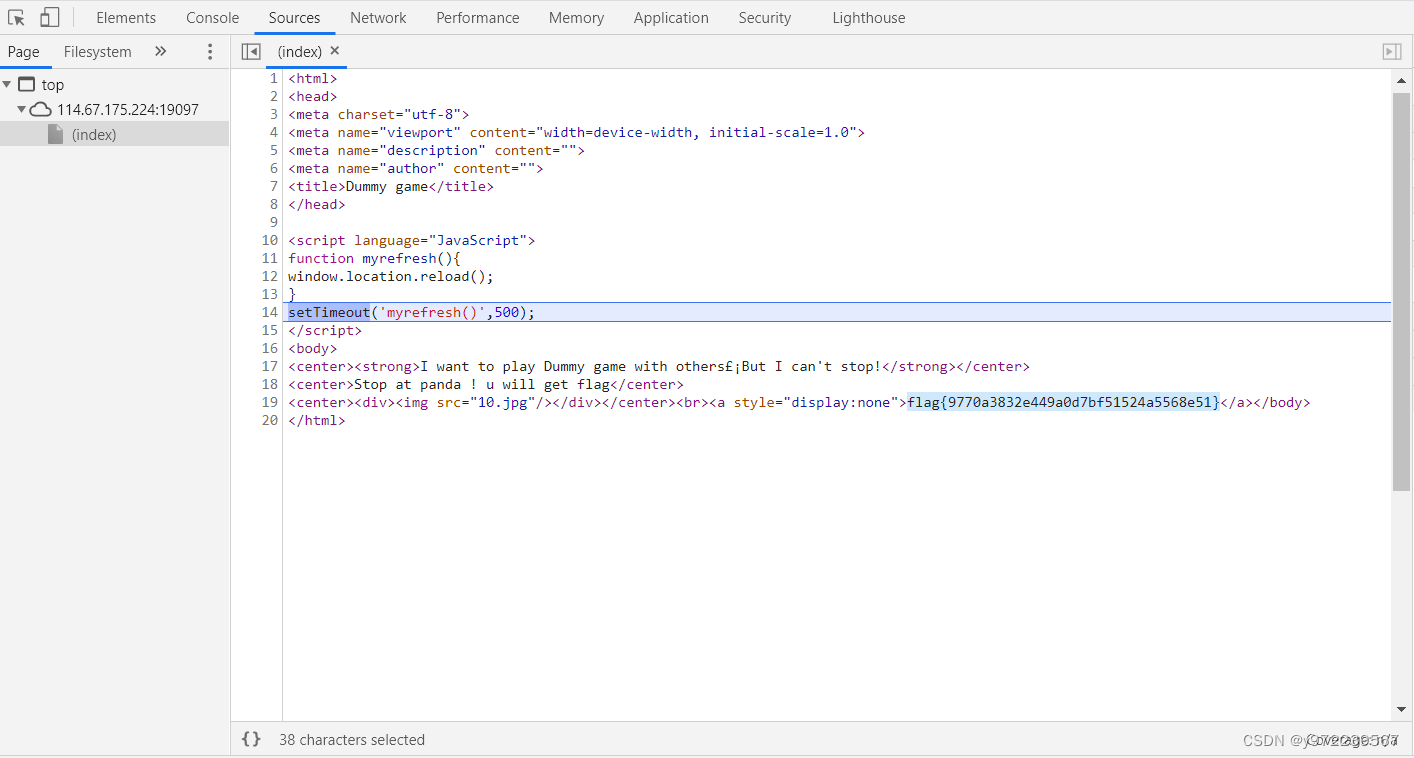Activate the inspect element picker icon
The image size is (1414, 758).
pyautogui.click(x=17, y=17)
